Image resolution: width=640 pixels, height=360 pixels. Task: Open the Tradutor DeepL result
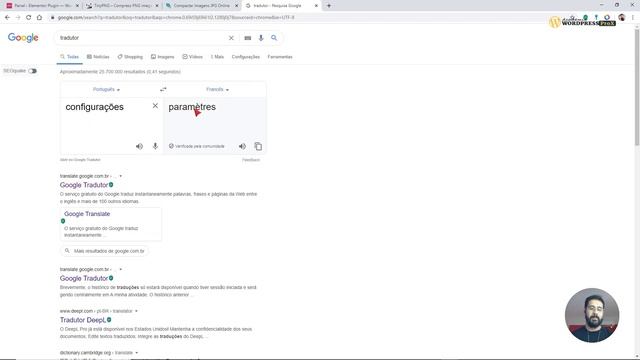pyautogui.click(x=83, y=320)
